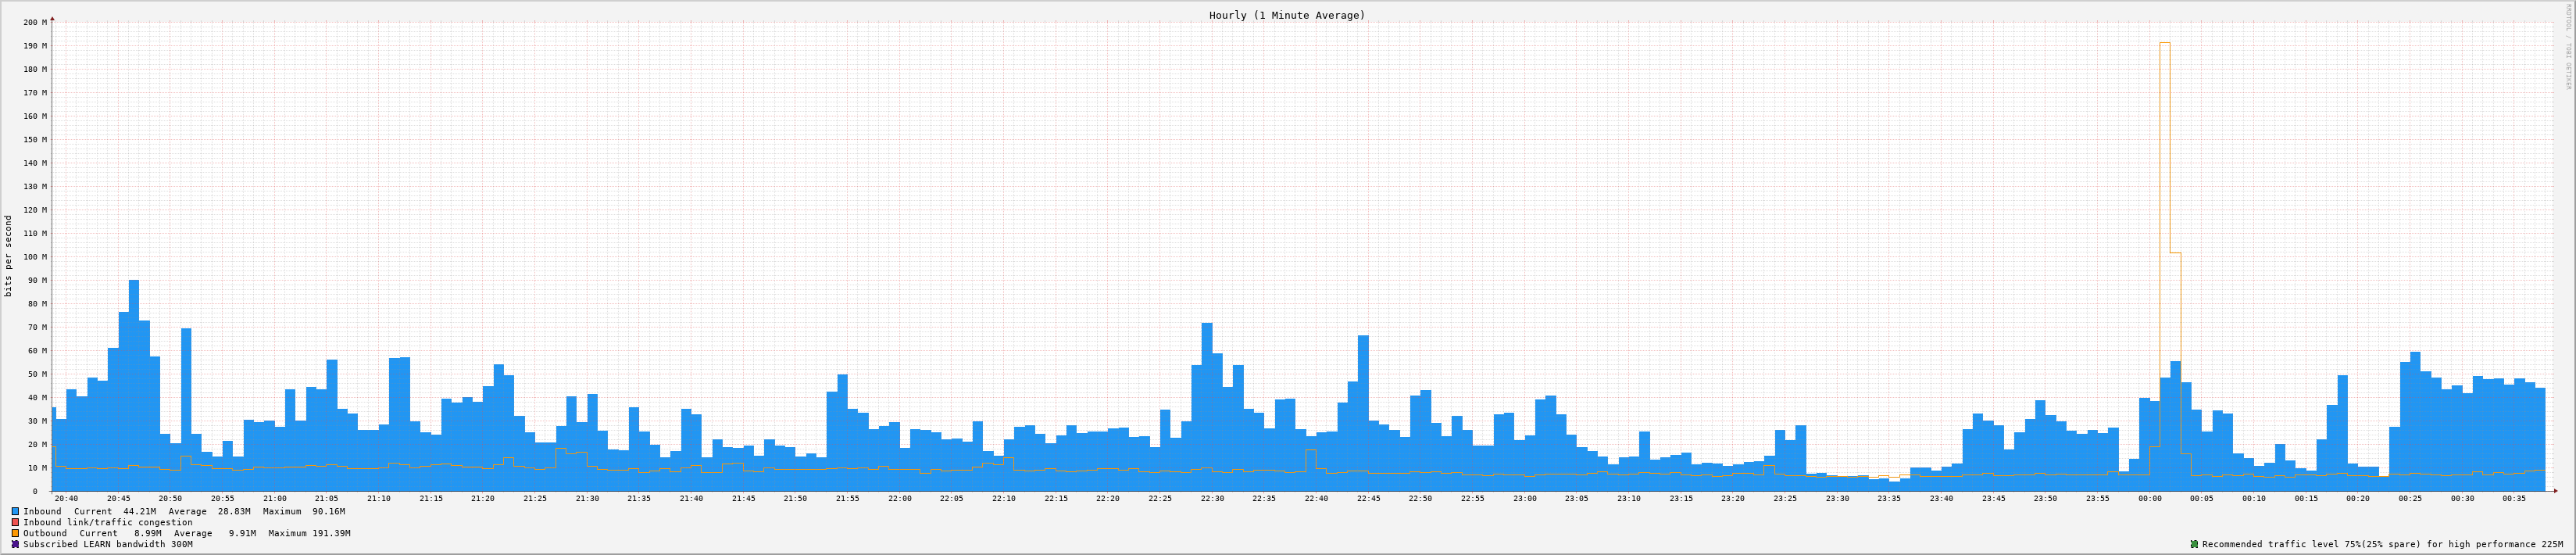2576x555 pixels.
Task: Click the tall orange outbound spike peak
Action: point(2164,44)
